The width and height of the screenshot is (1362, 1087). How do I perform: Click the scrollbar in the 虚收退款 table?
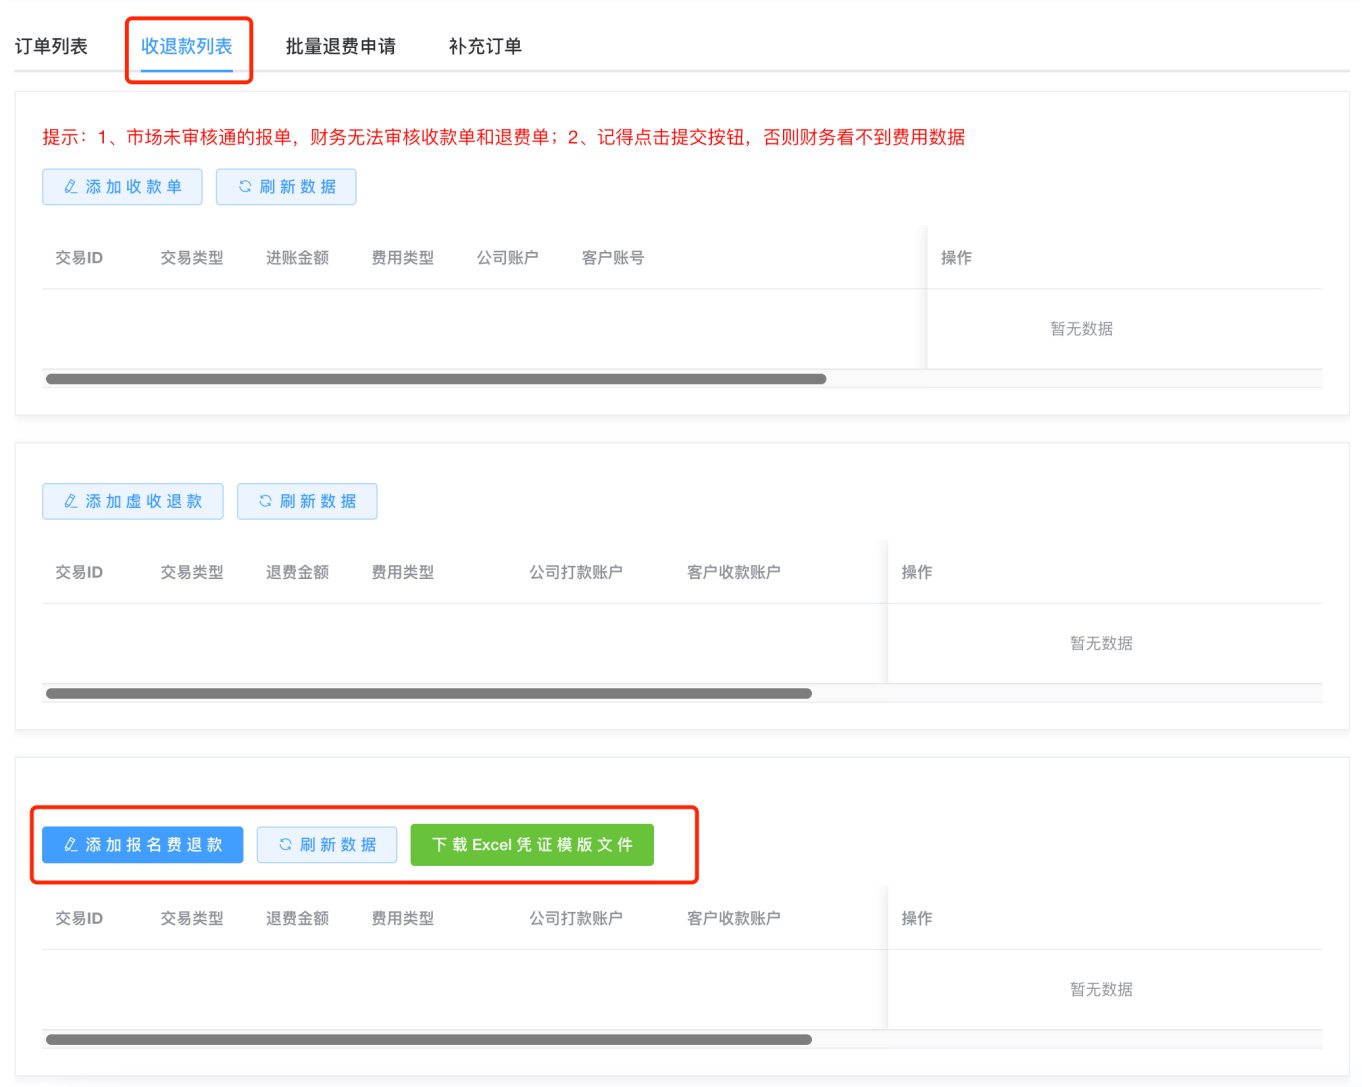(x=429, y=693)
